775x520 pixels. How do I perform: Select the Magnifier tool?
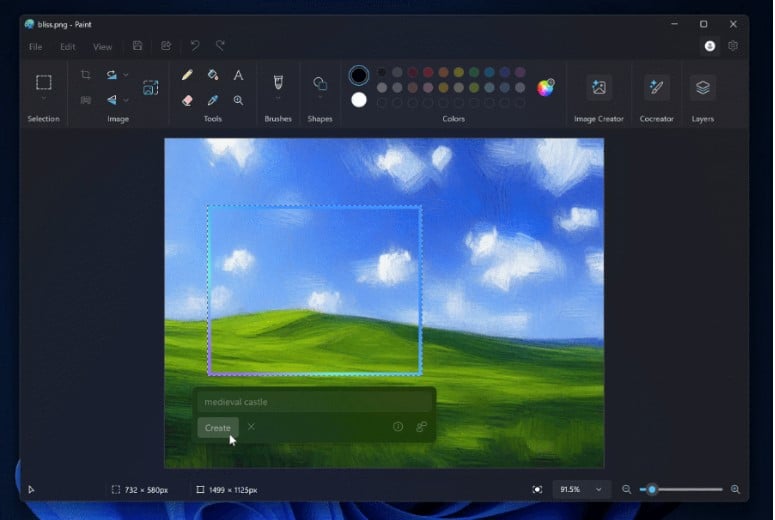[x=238, y=100]
